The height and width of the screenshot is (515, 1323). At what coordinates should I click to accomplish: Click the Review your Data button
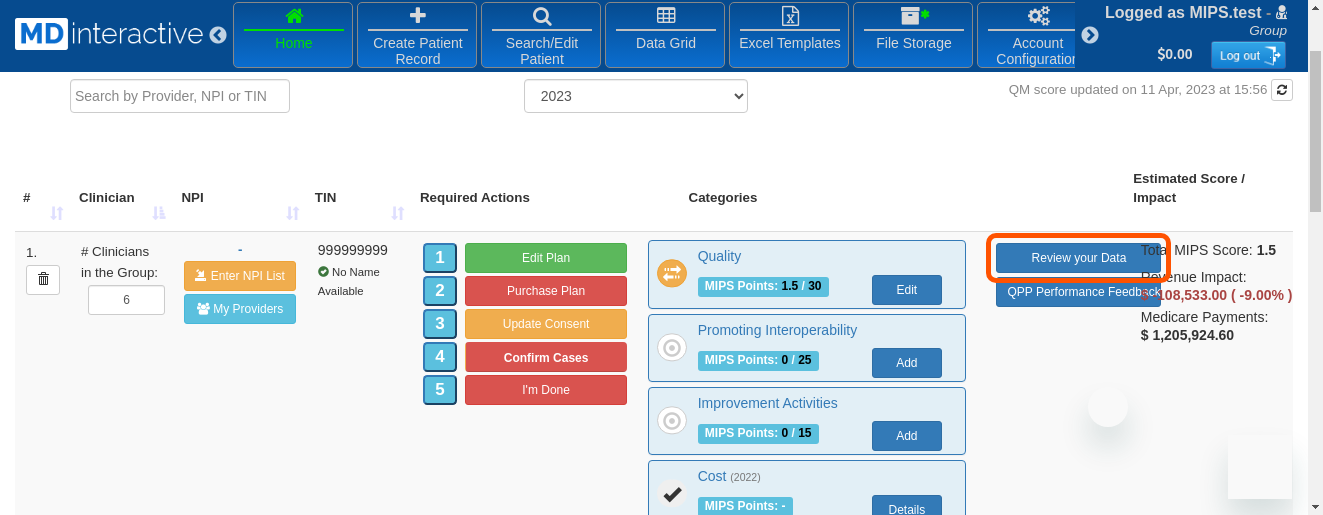(1078, 258)
